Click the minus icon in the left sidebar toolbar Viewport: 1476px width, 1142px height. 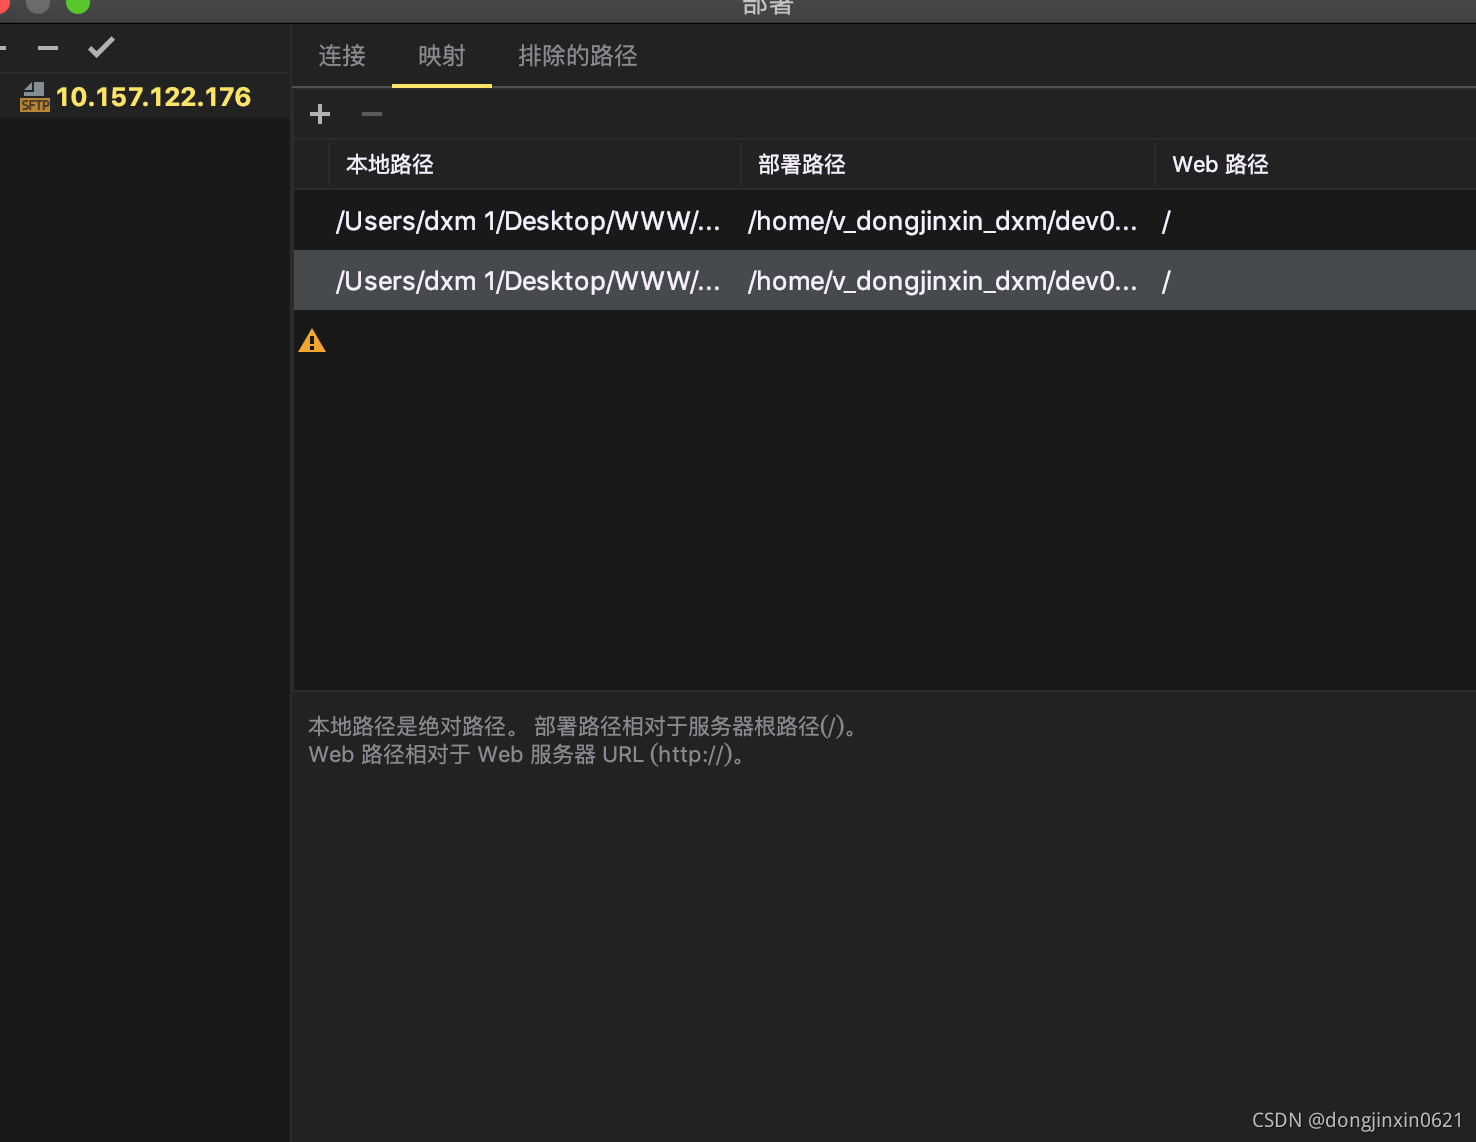[46, 46]
